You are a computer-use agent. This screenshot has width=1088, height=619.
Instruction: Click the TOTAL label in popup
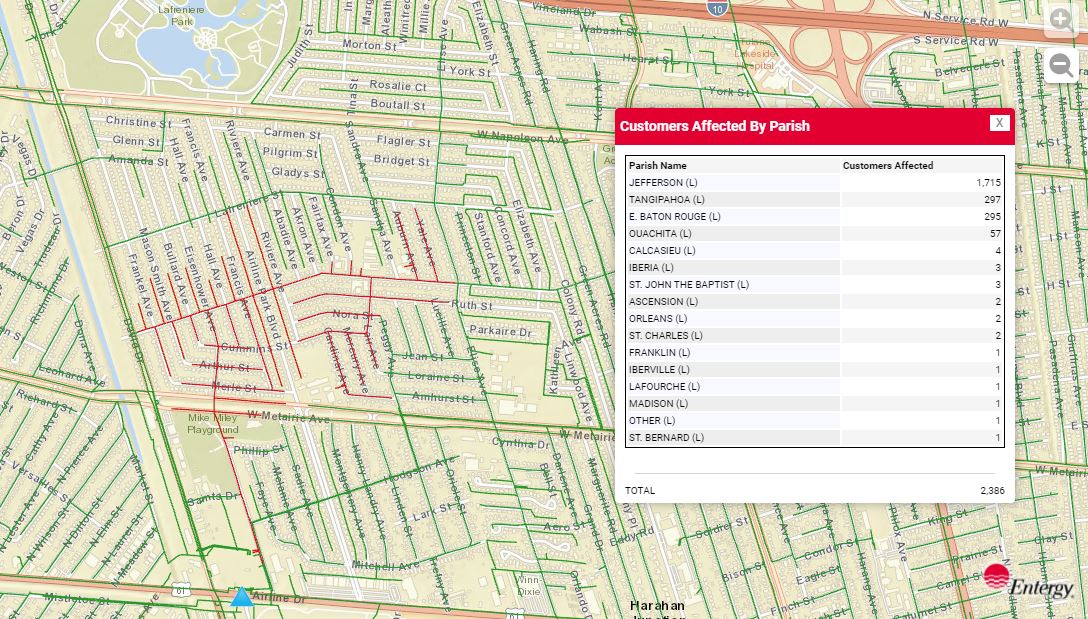[640, 490]
